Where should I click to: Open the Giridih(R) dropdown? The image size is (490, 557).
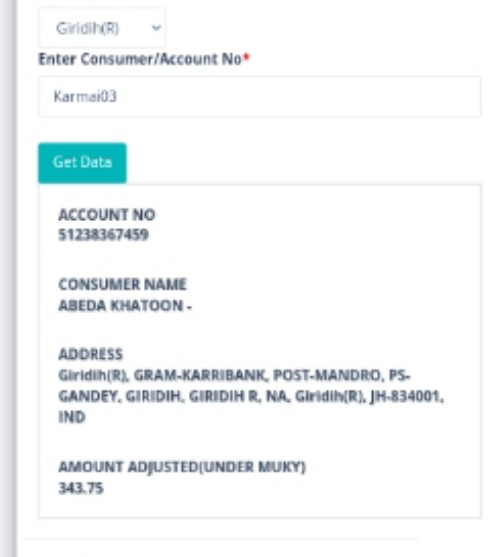coord(102,28)
